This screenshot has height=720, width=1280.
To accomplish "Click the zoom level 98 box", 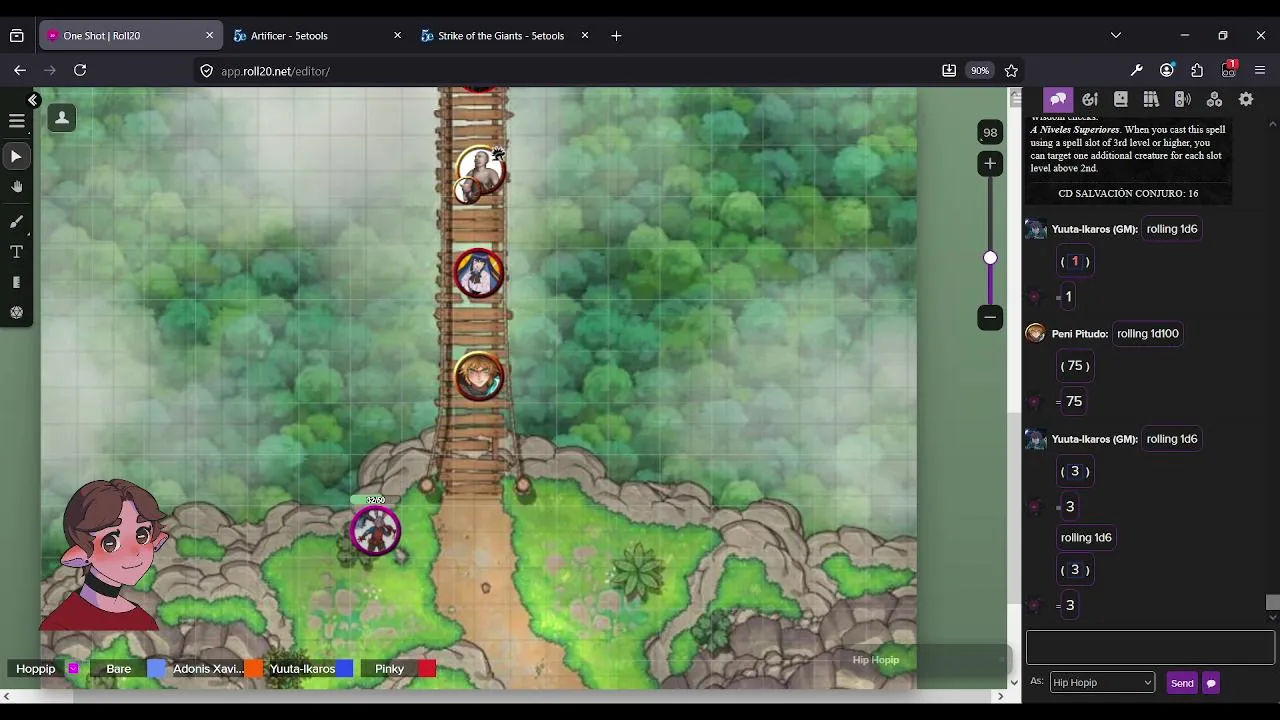I will (990, 132).
